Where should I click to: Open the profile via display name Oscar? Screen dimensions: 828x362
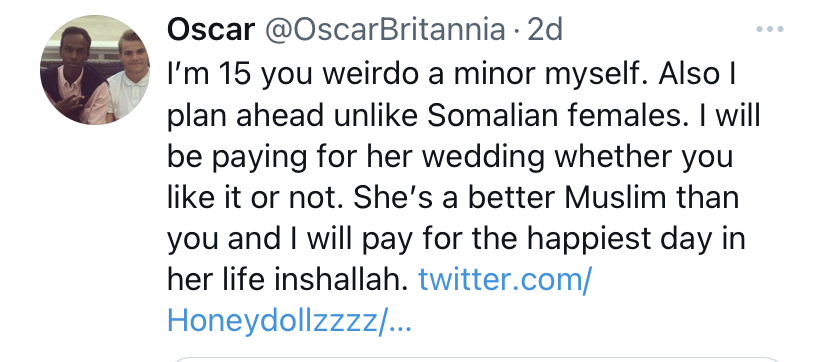point(211,30)
